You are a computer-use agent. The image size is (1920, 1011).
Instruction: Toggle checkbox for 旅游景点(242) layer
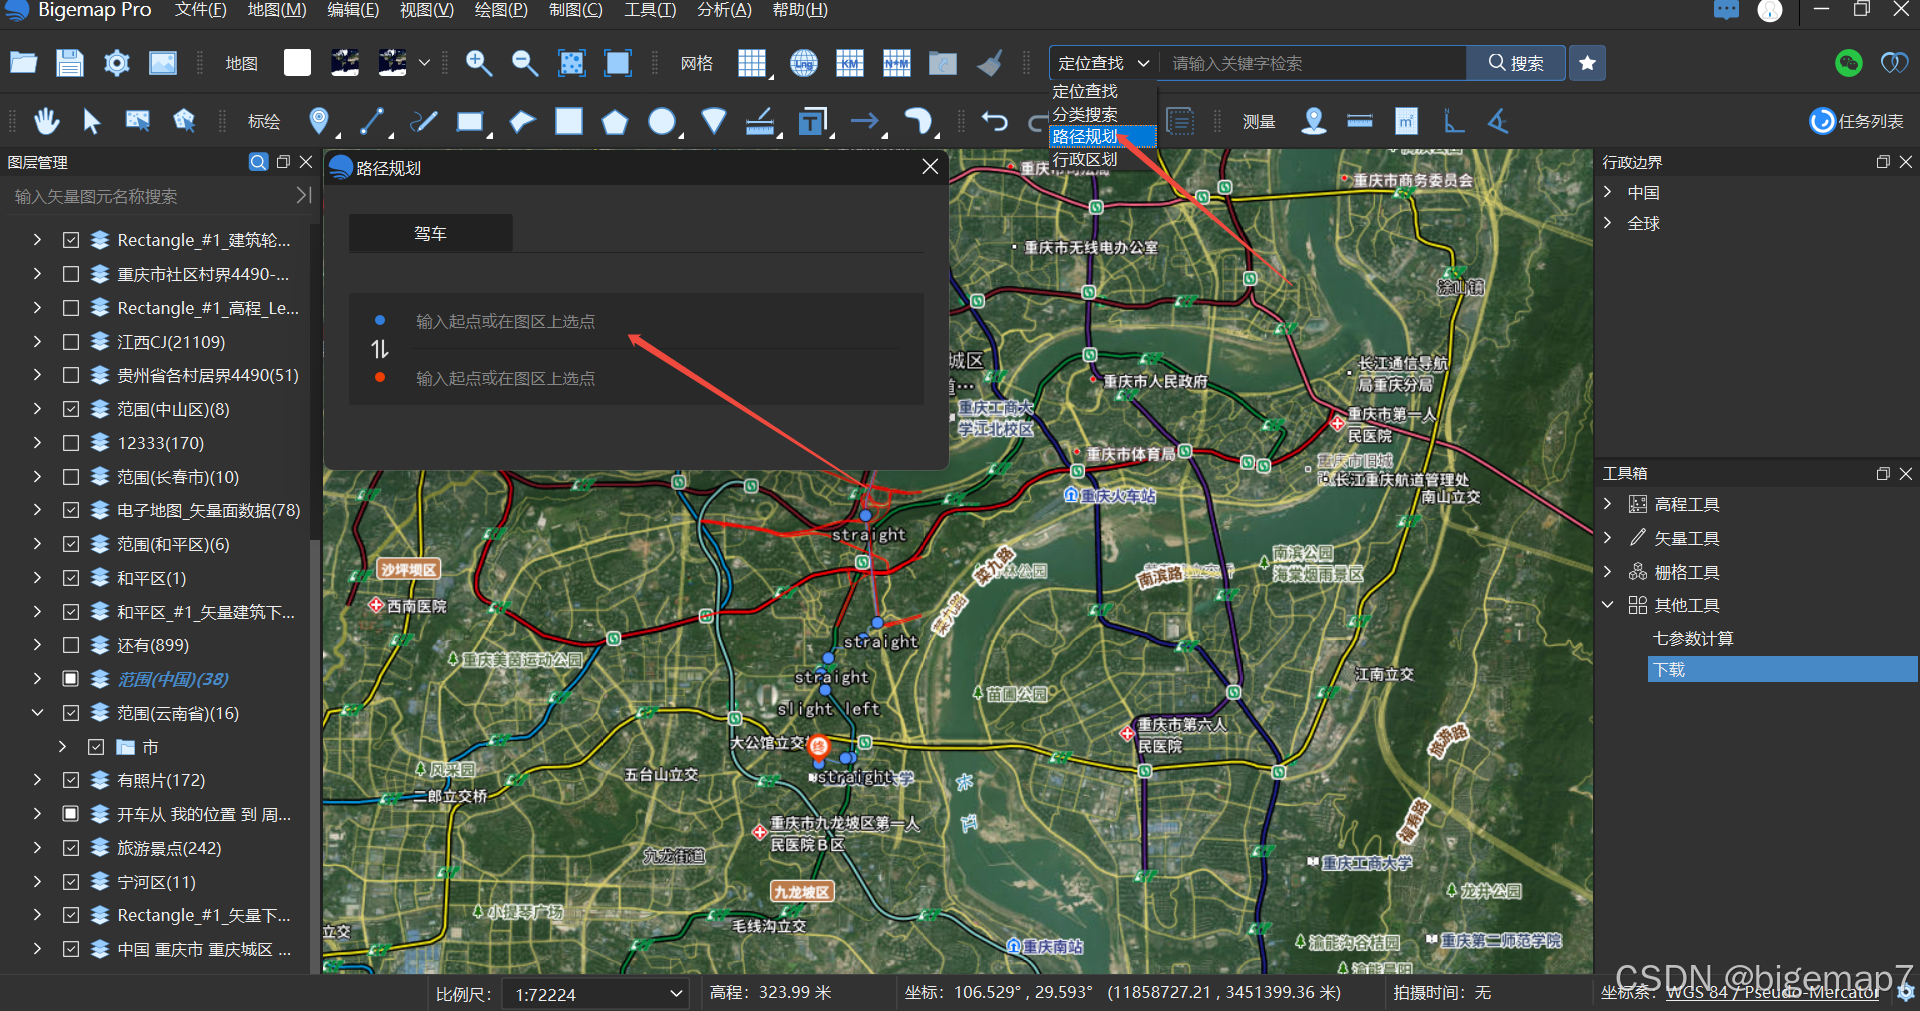[x=71, y=848]
